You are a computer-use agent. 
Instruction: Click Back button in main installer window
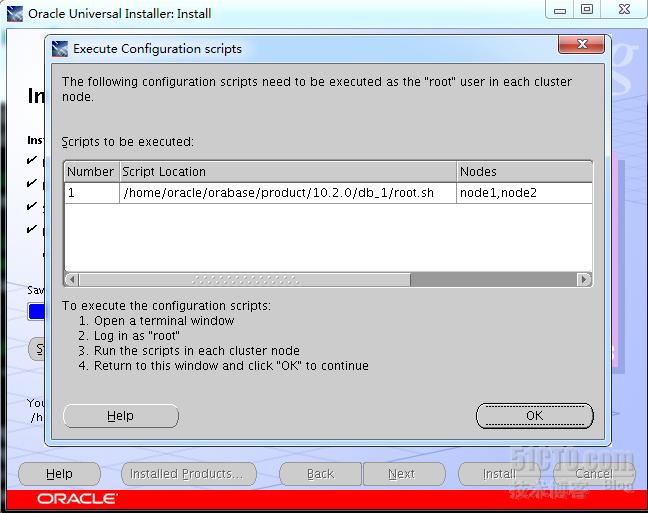320,474
